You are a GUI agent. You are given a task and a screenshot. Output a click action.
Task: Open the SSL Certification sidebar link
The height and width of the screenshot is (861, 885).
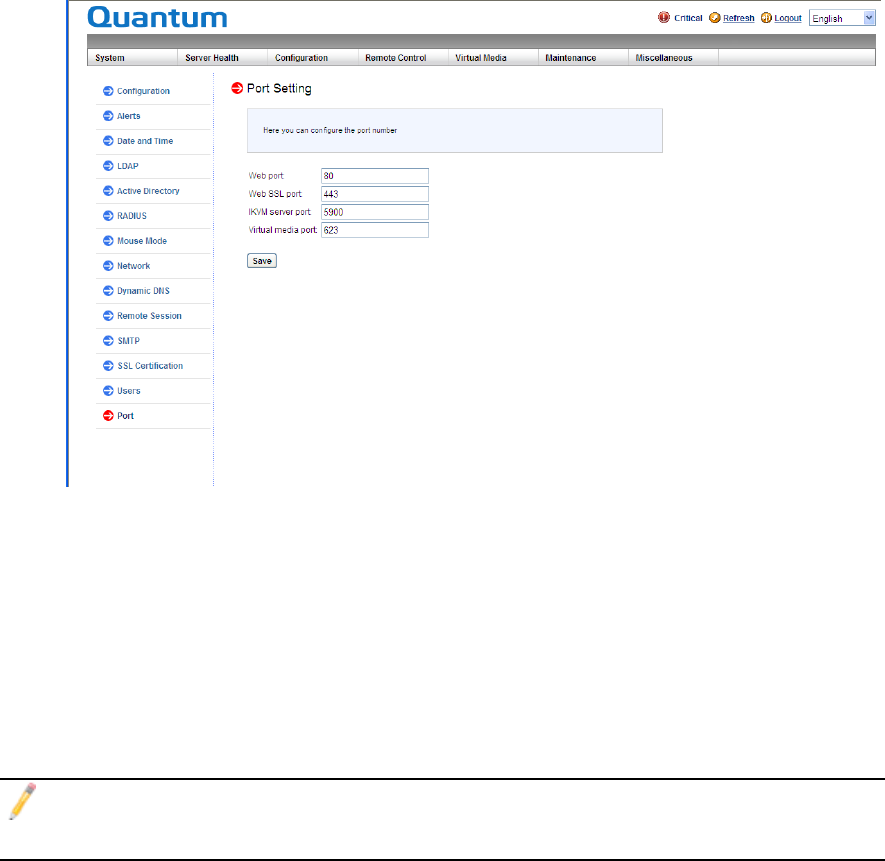pos(150,365)
